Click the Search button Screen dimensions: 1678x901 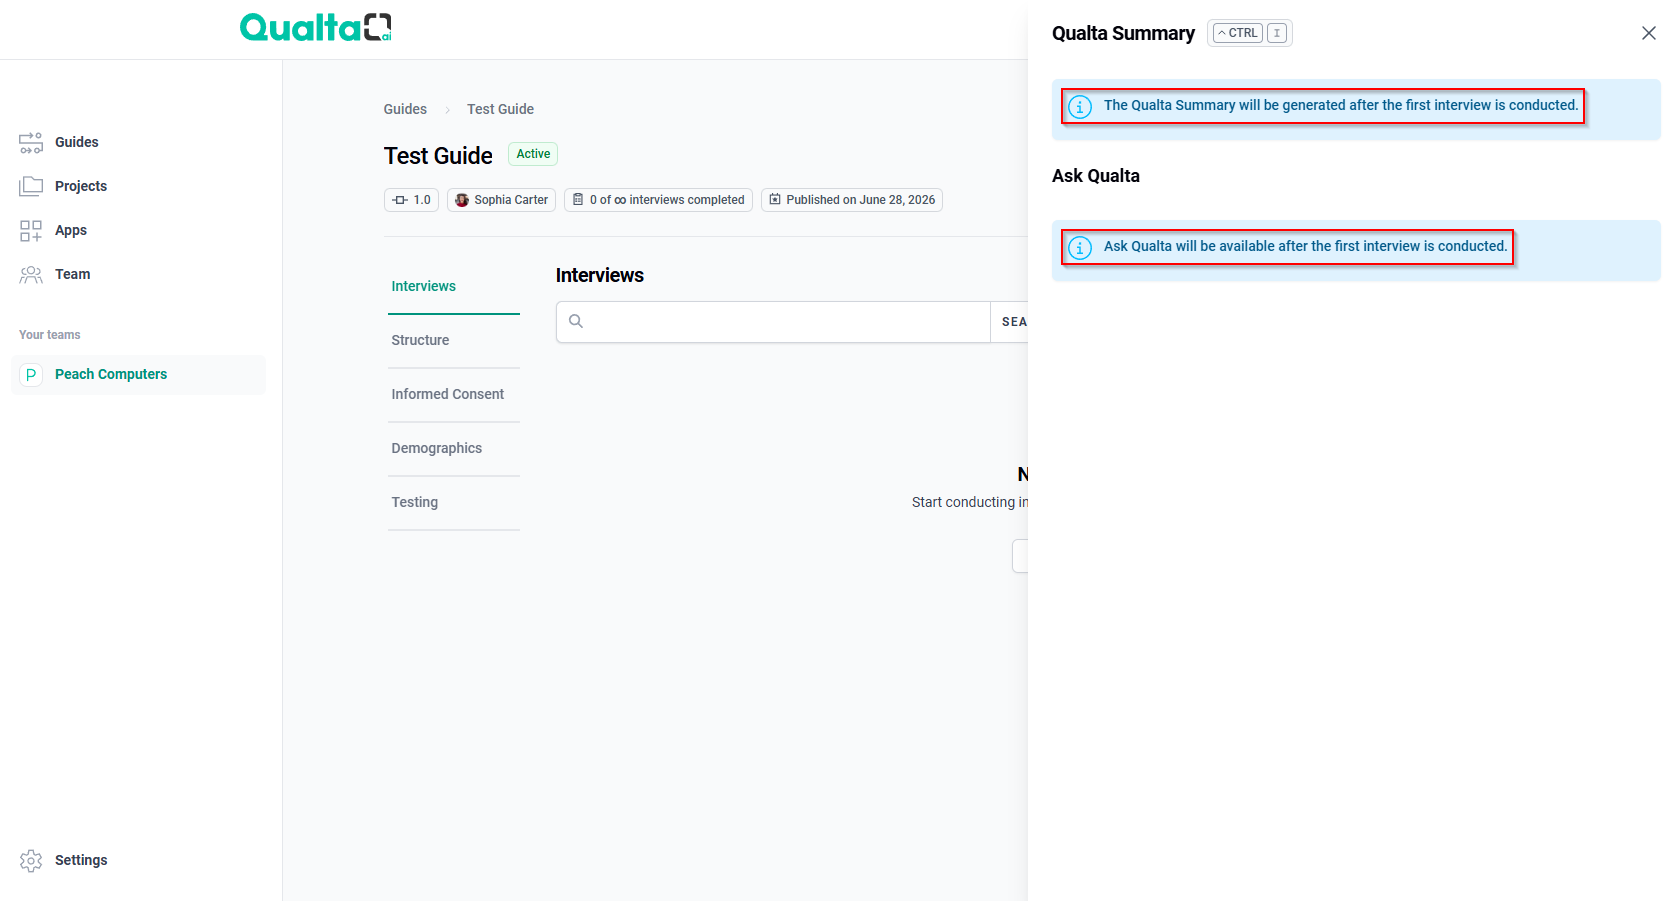(1010, 322)
